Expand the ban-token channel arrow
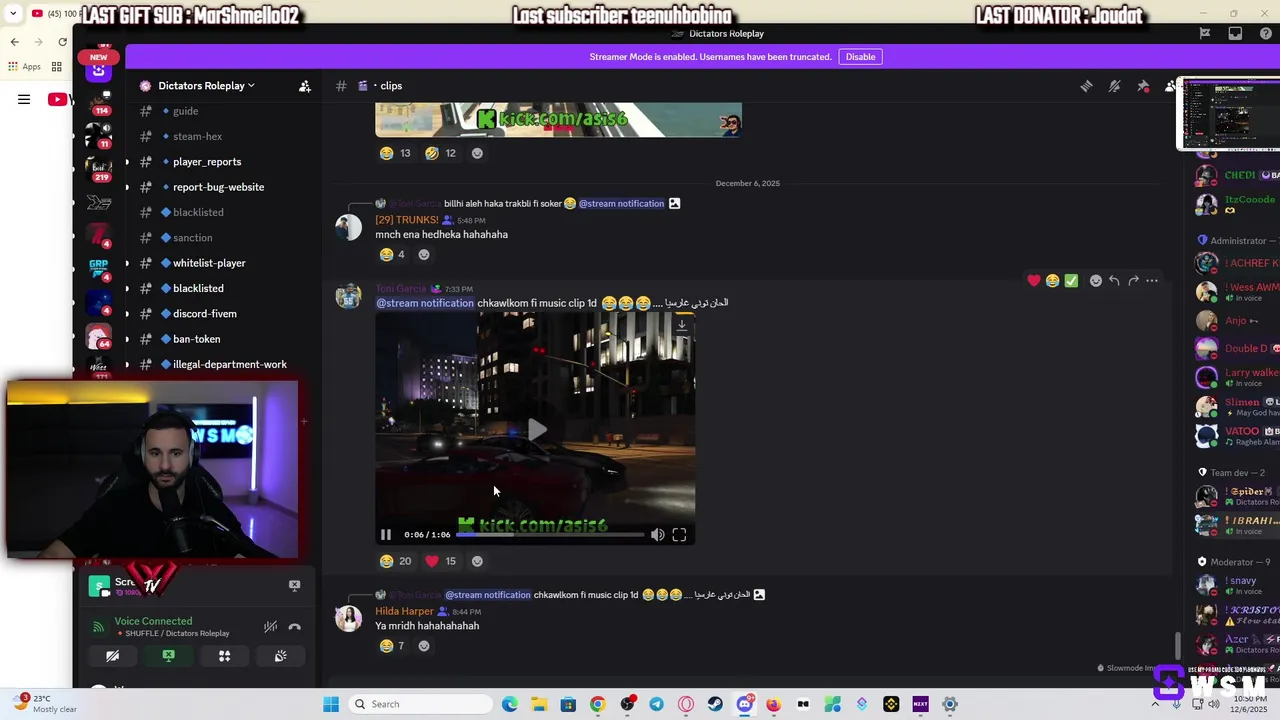This screenshot has height=720, width=1280. tap(126, 339)
